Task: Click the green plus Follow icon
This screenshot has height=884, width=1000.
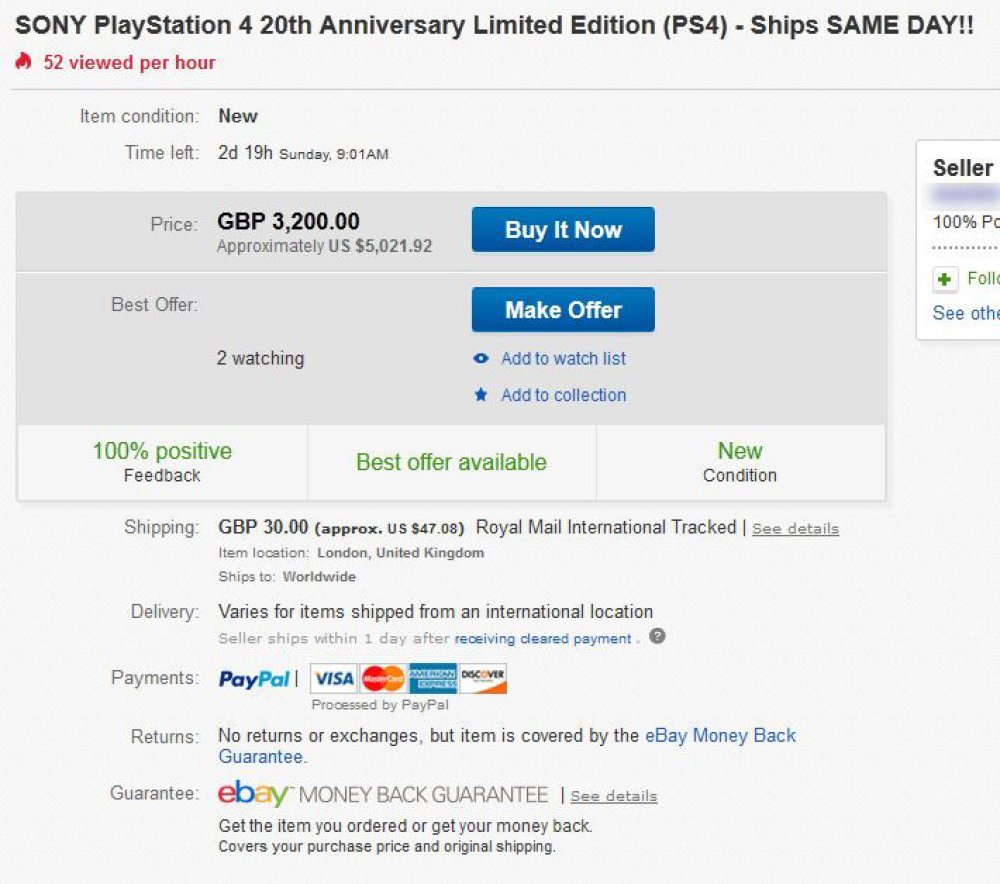Action: (x=945, y=279)
